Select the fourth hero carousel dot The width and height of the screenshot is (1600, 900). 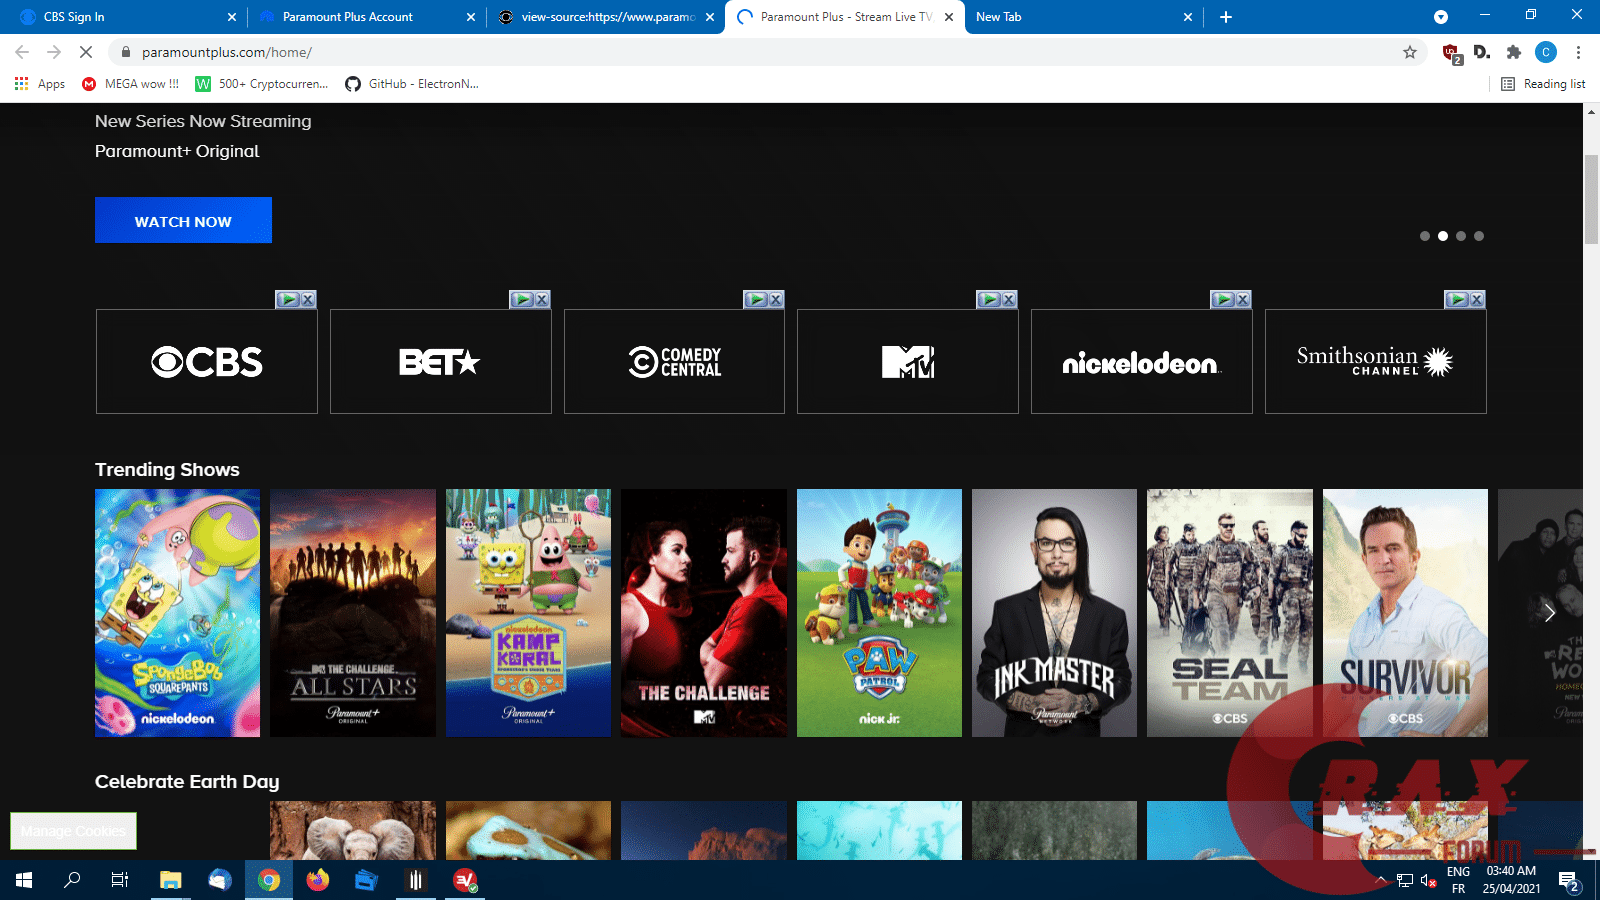(1479, 236)
